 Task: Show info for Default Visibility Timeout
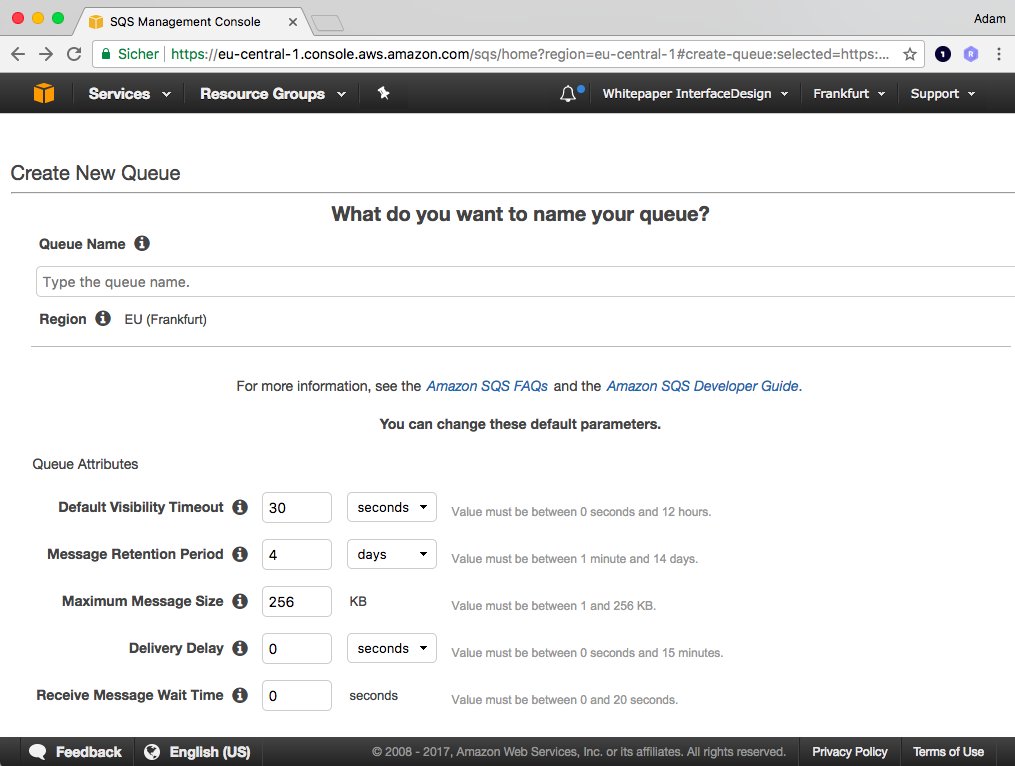point(240,507)
